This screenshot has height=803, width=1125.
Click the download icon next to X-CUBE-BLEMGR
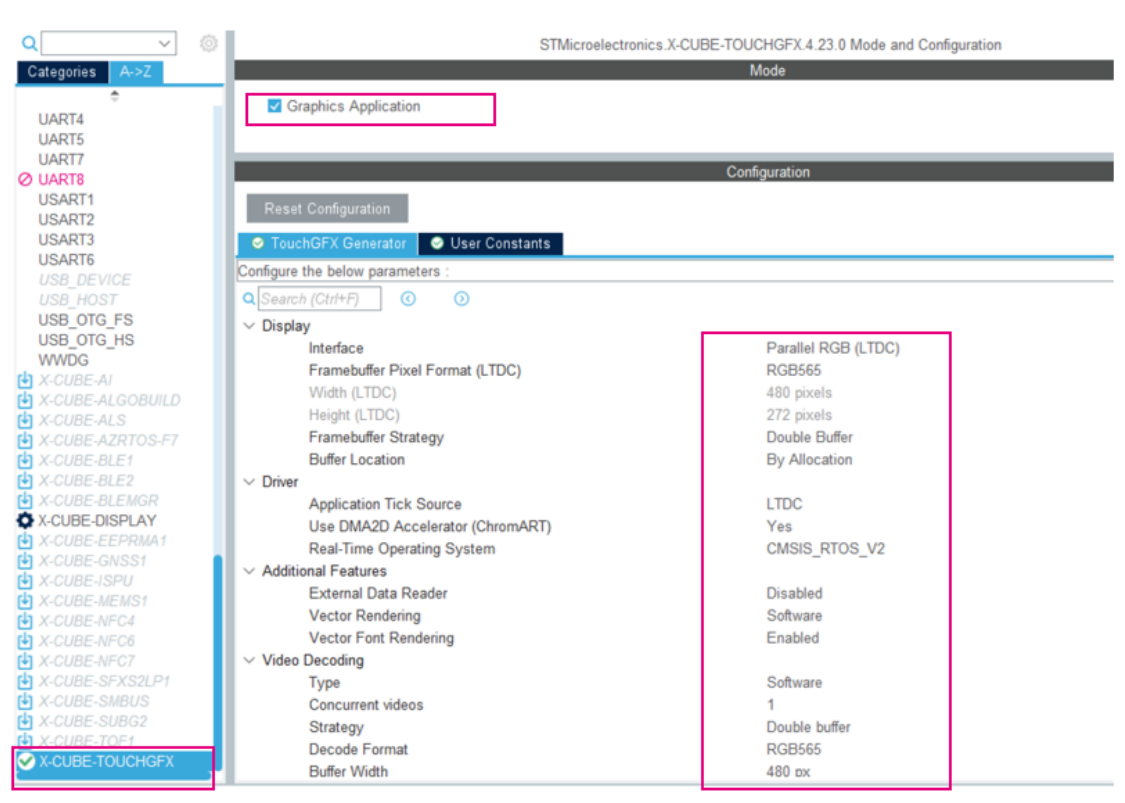point(25,501)
